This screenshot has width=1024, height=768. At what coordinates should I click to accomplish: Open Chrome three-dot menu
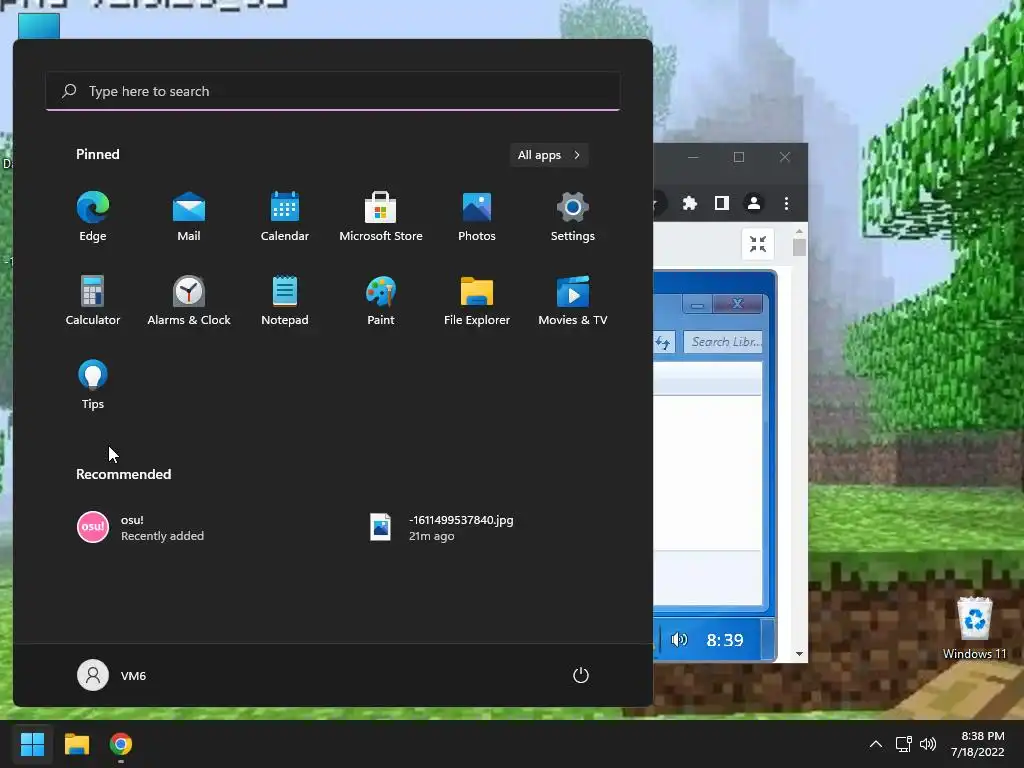click(x=786, y=204)
